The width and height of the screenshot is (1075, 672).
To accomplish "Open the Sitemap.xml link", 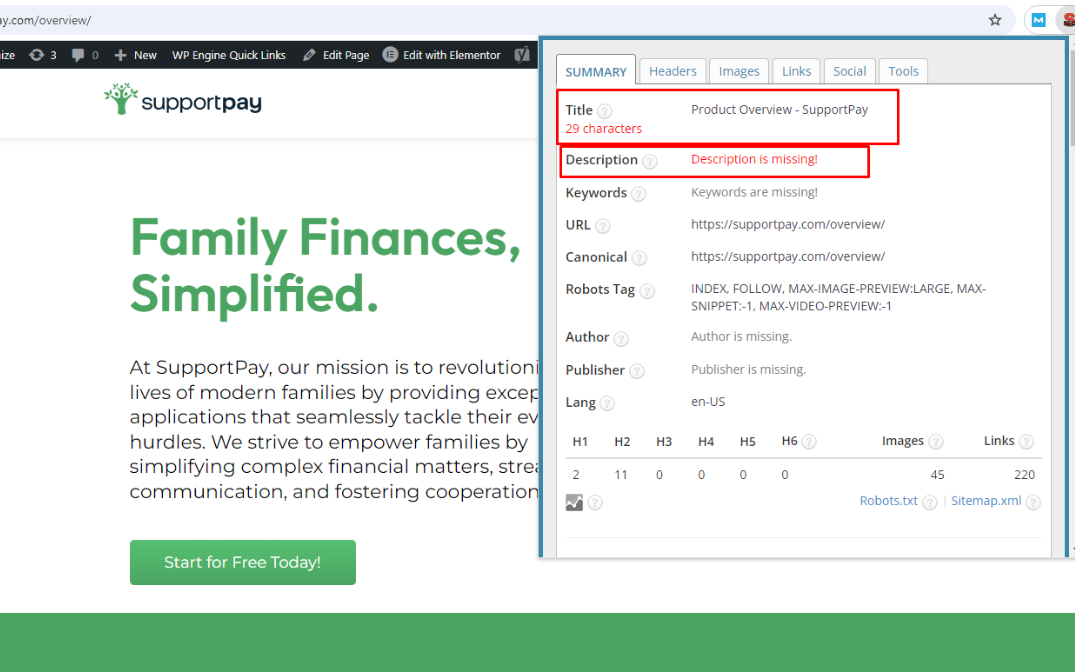I will (x=985, y=501).
